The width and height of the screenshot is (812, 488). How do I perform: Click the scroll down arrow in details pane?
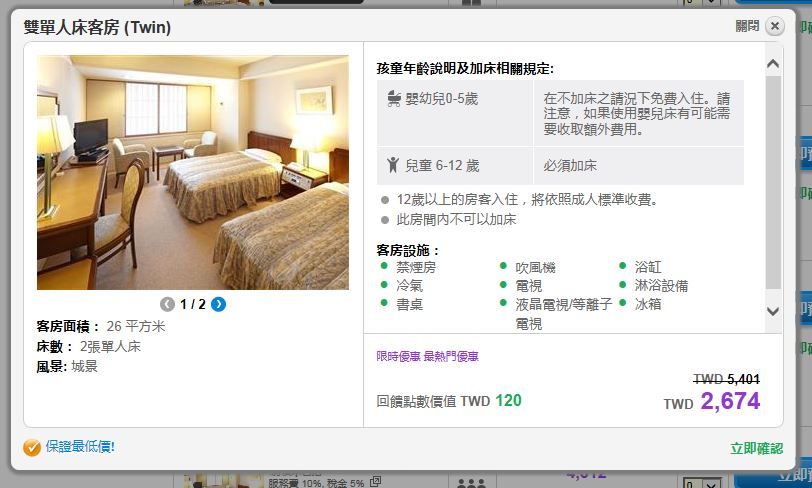tap(773, 311)
